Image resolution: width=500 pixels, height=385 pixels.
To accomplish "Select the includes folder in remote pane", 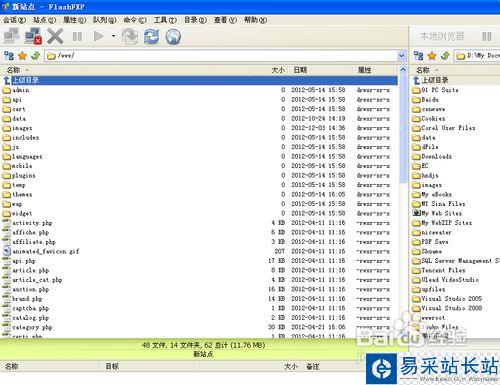I will coord(25,137).
